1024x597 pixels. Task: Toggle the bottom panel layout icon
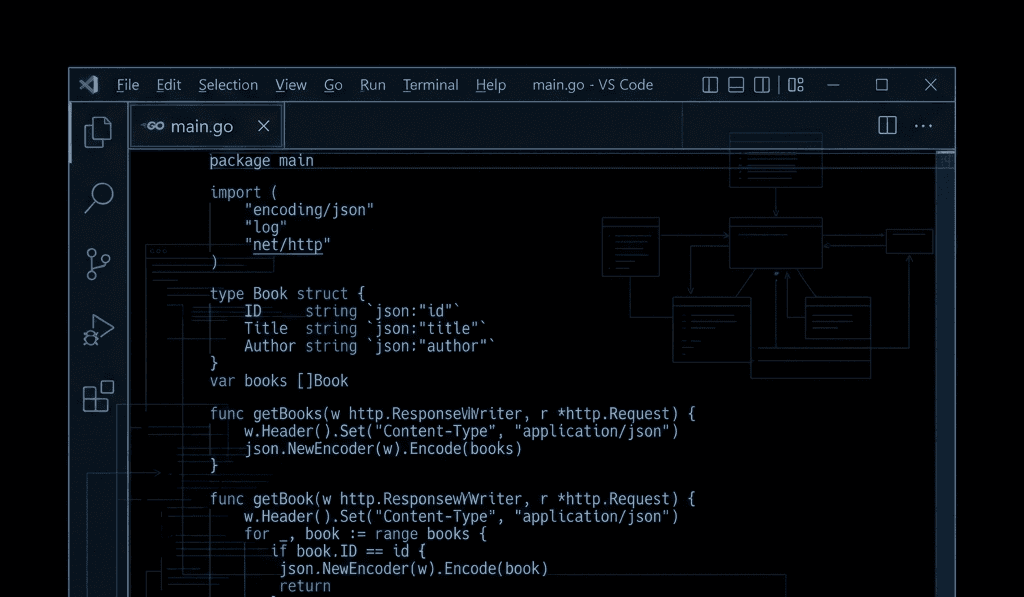(736, 85)
